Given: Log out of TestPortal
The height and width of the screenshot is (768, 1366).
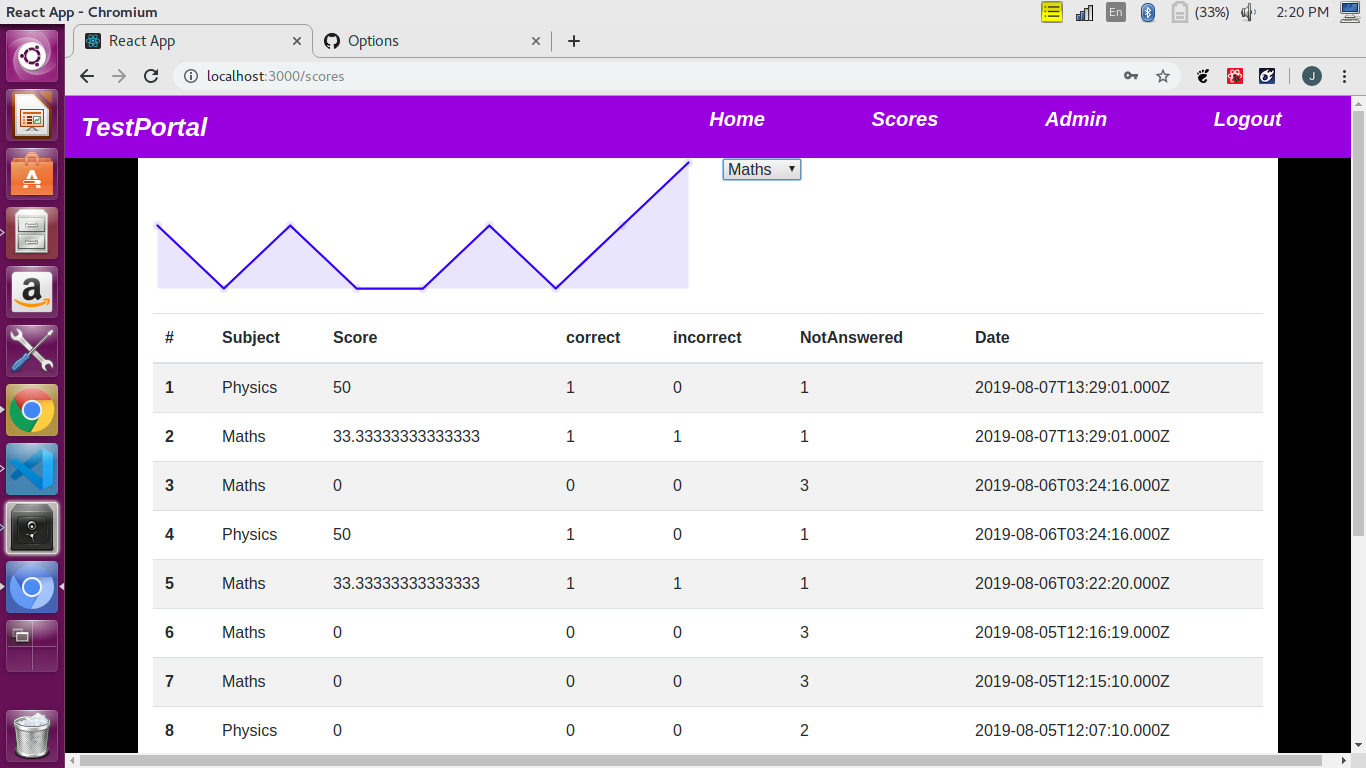Looking at the screenshot, I should pyautogui.click(x=1247, y=119).
